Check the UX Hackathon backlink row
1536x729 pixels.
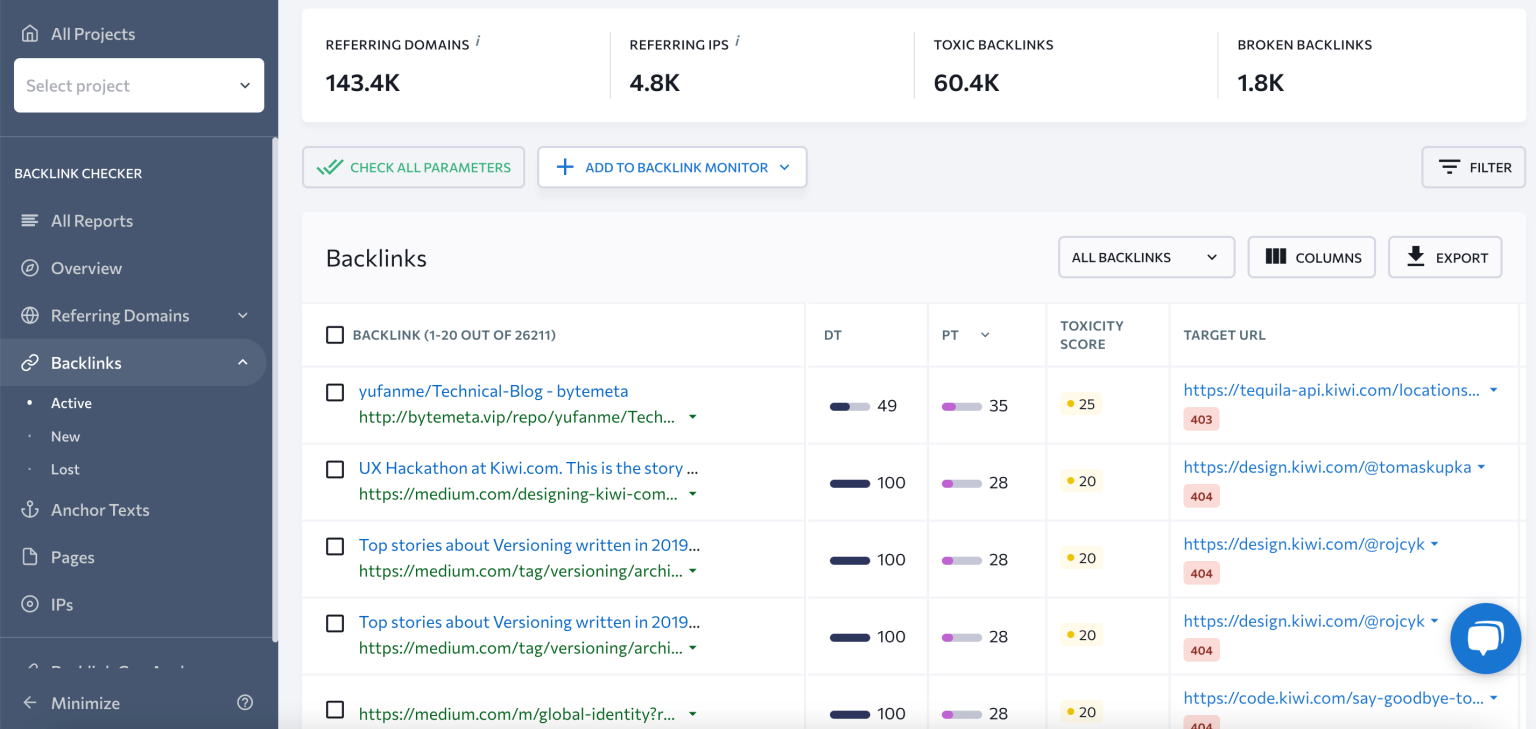(x=335, y=469)
